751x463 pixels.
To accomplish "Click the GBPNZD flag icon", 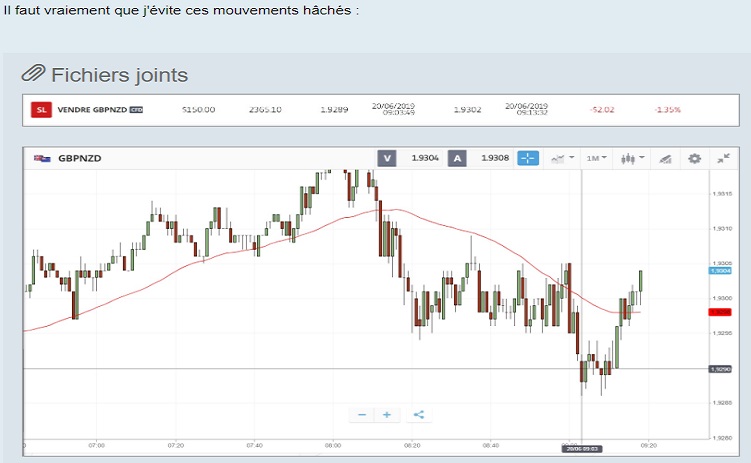I will [x=41, y=158].
